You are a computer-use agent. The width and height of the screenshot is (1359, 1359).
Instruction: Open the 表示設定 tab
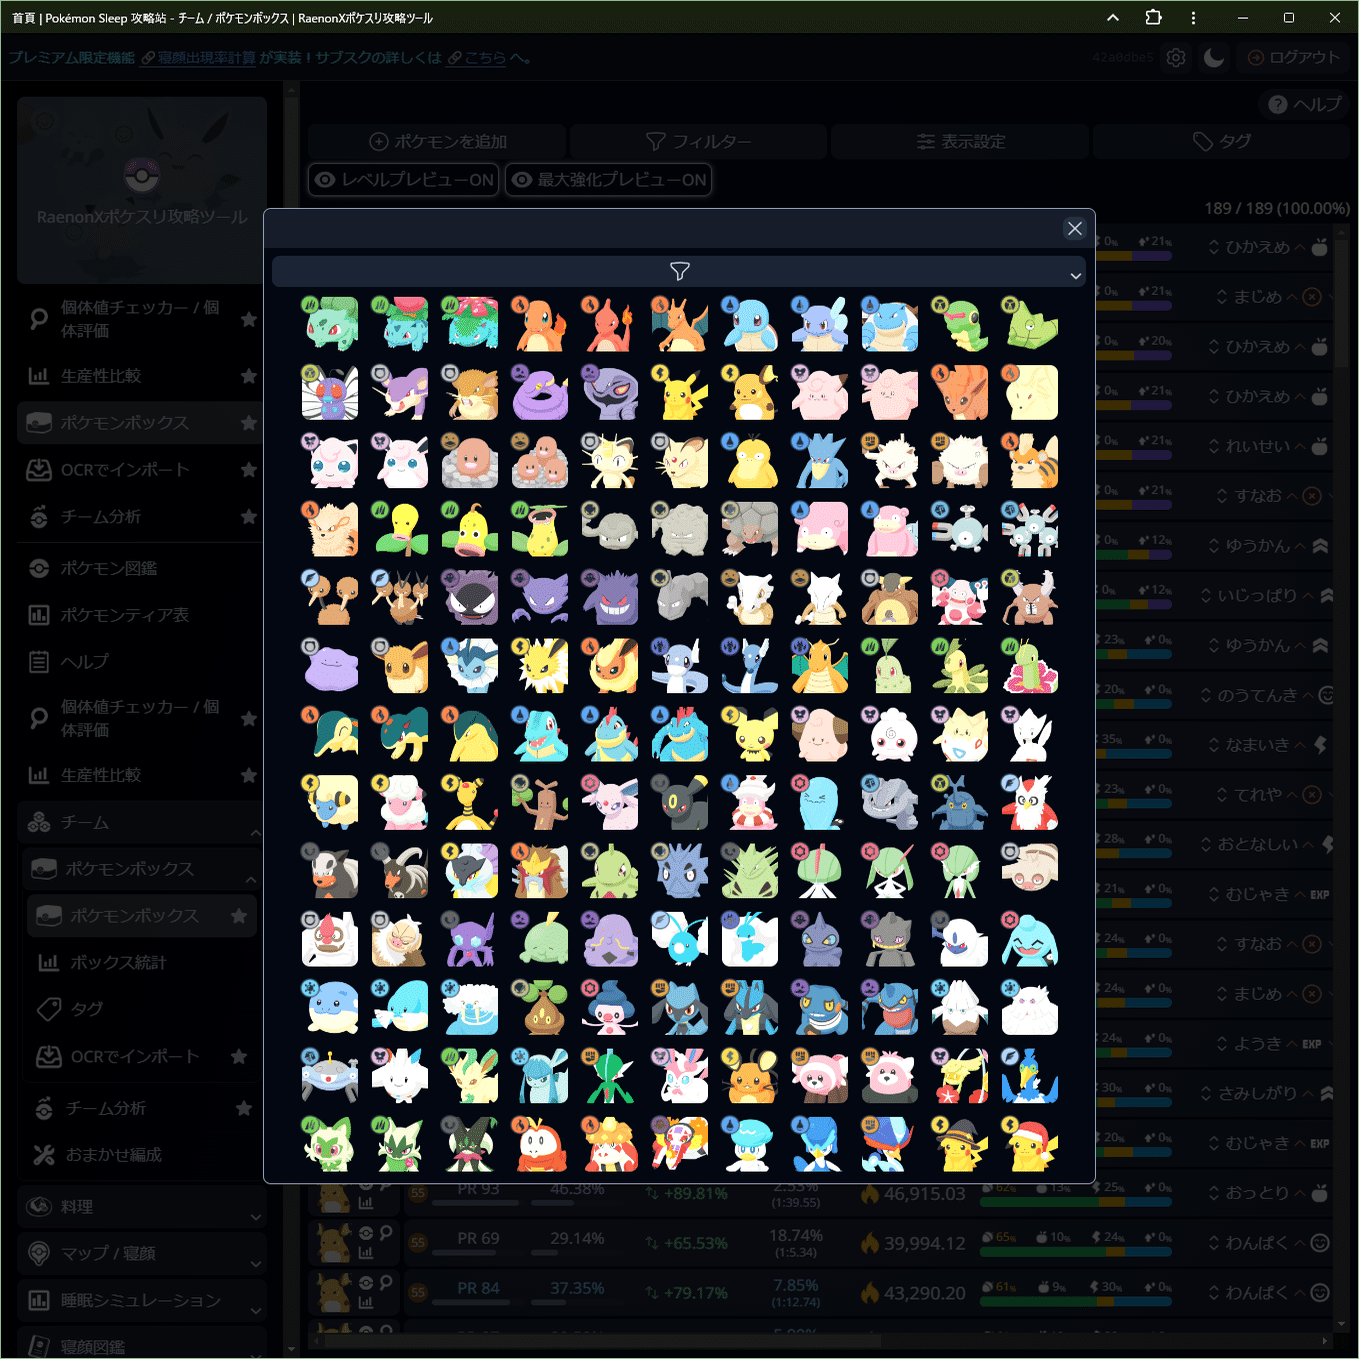(x=960, y=142)
